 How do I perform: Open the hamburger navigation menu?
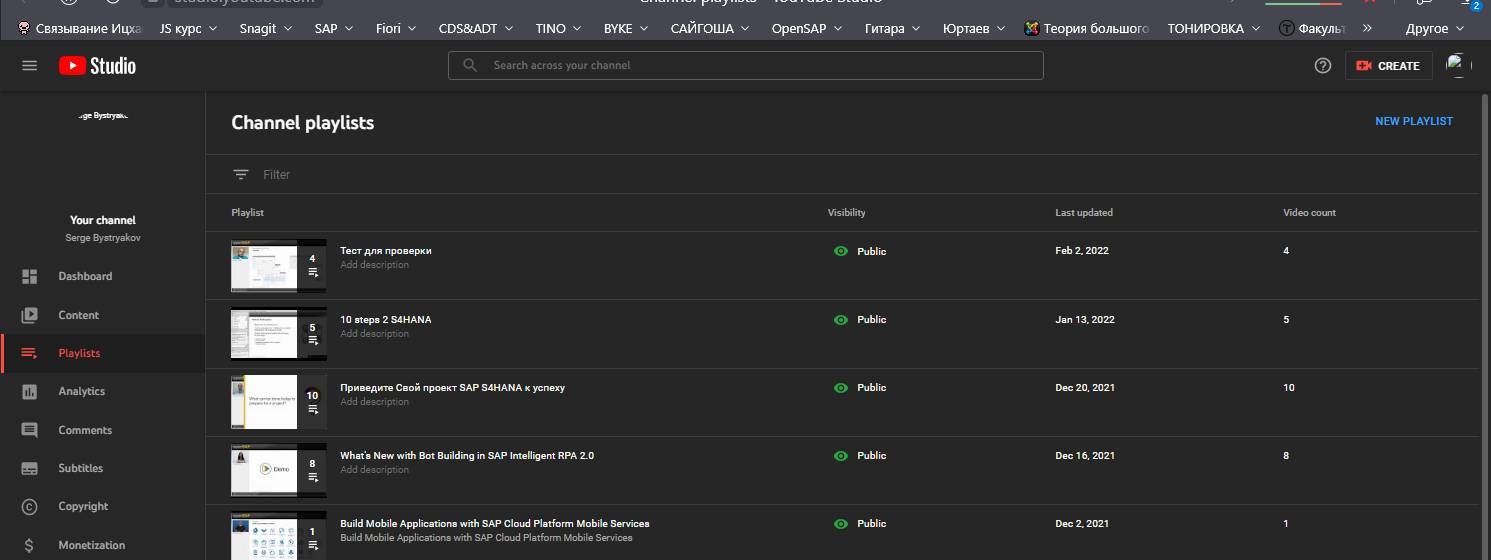point(29,66)
